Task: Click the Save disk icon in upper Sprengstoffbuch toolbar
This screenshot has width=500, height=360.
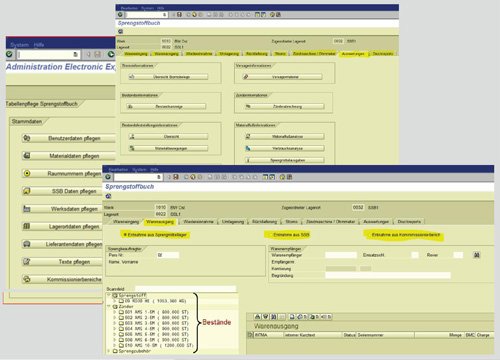Action: (x=179, y=15)
